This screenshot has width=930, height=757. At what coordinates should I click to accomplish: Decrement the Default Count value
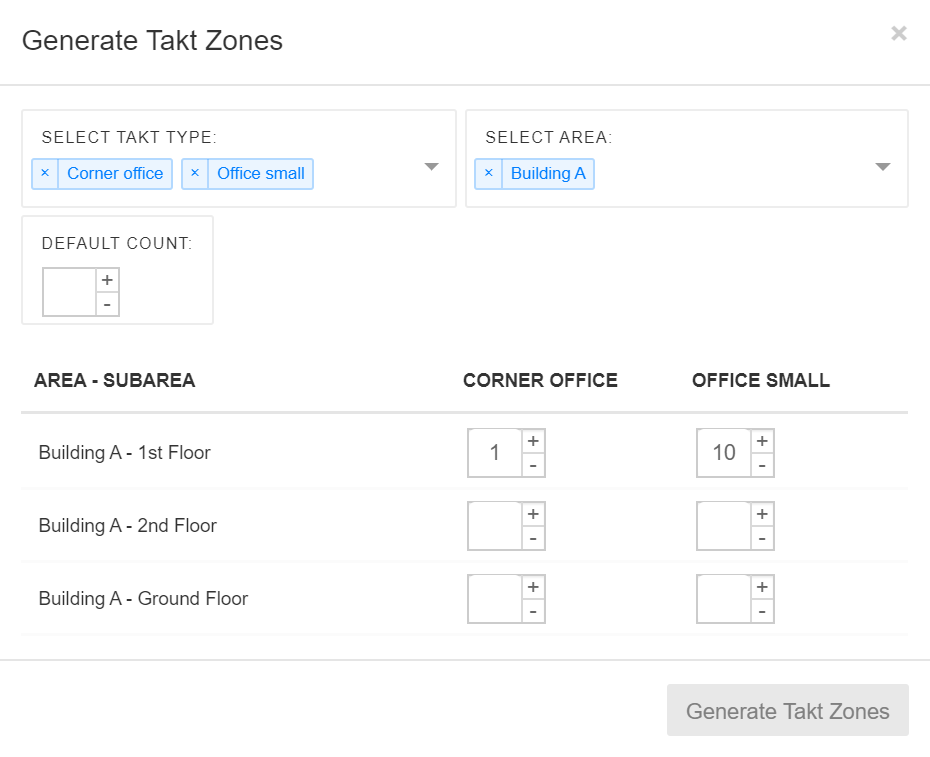(x=107, y=303)
